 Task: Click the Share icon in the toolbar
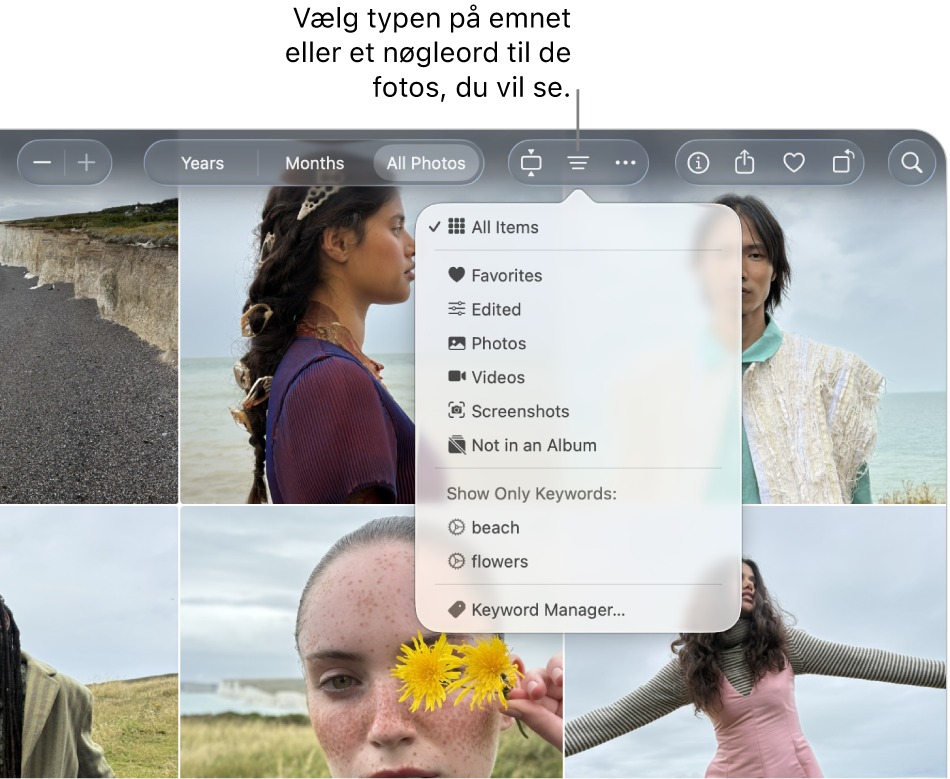[x=744, y=162]
